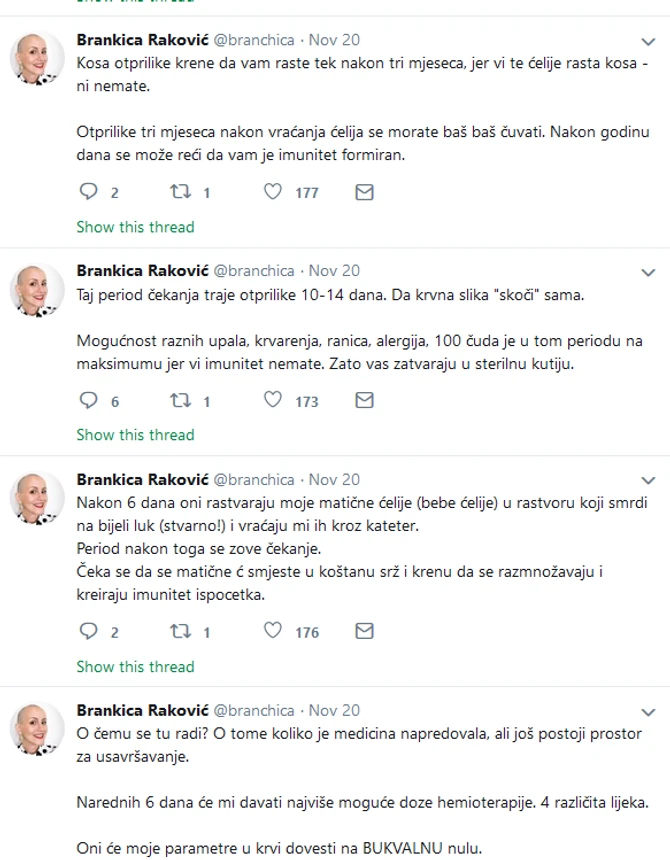Viewport: 670px width, 860px height.
Task: Click Show this thread under the third tweet
Action: 135,666
